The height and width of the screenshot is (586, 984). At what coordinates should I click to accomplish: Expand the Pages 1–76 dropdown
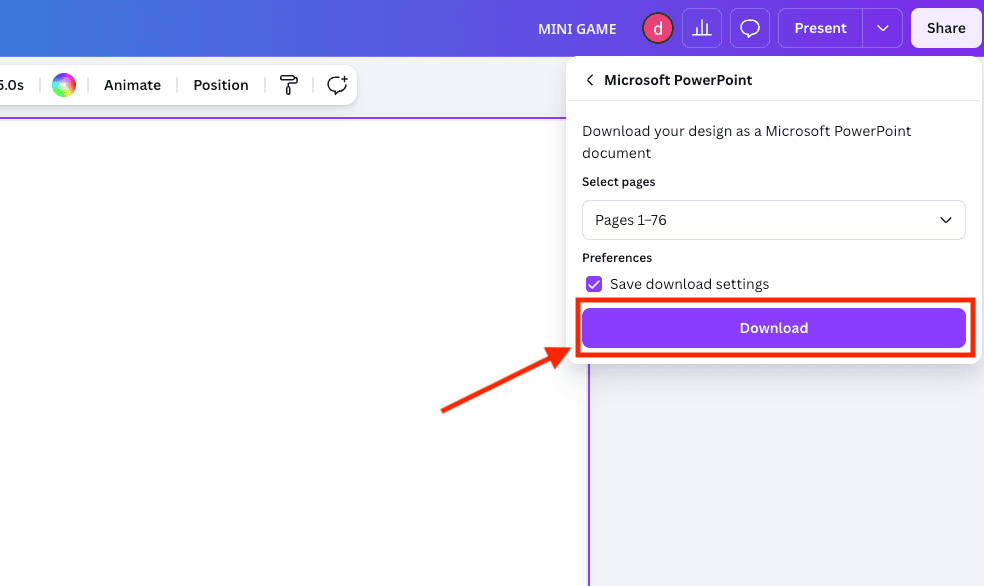tap(773, 220)
